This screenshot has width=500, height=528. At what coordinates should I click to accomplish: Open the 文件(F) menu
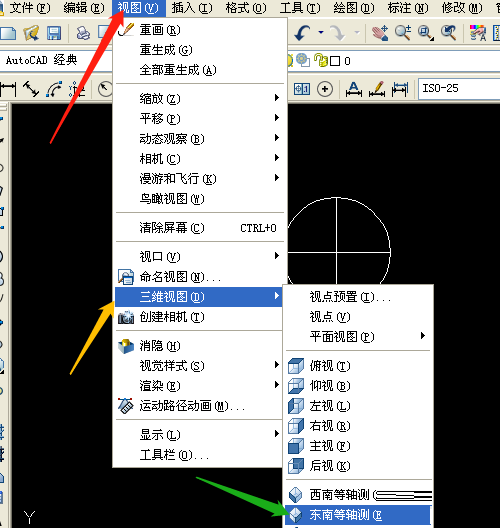(30, 7)
